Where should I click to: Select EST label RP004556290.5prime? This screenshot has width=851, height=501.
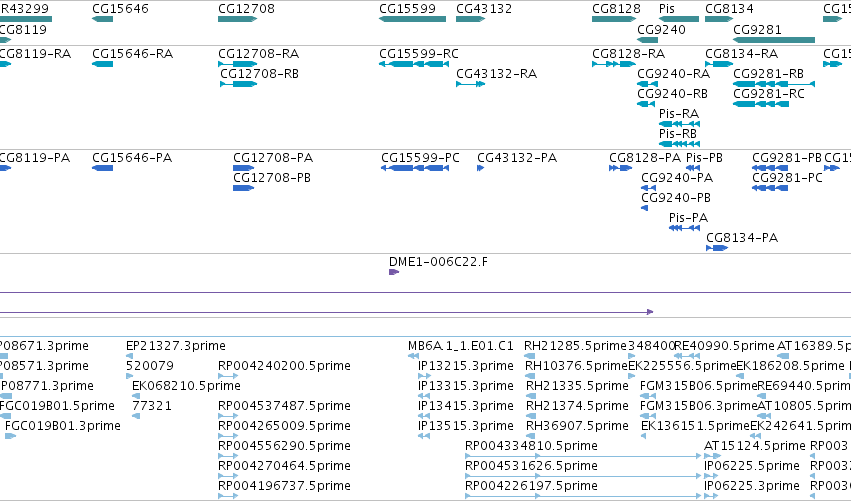[x=284, y=446]
